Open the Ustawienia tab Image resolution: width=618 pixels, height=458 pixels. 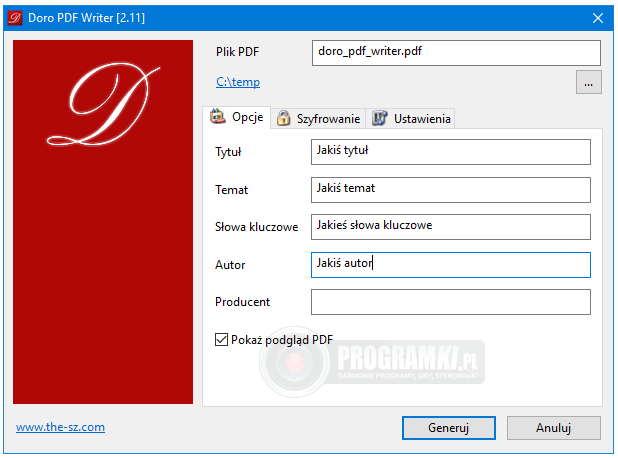click(x=411, y=119)
